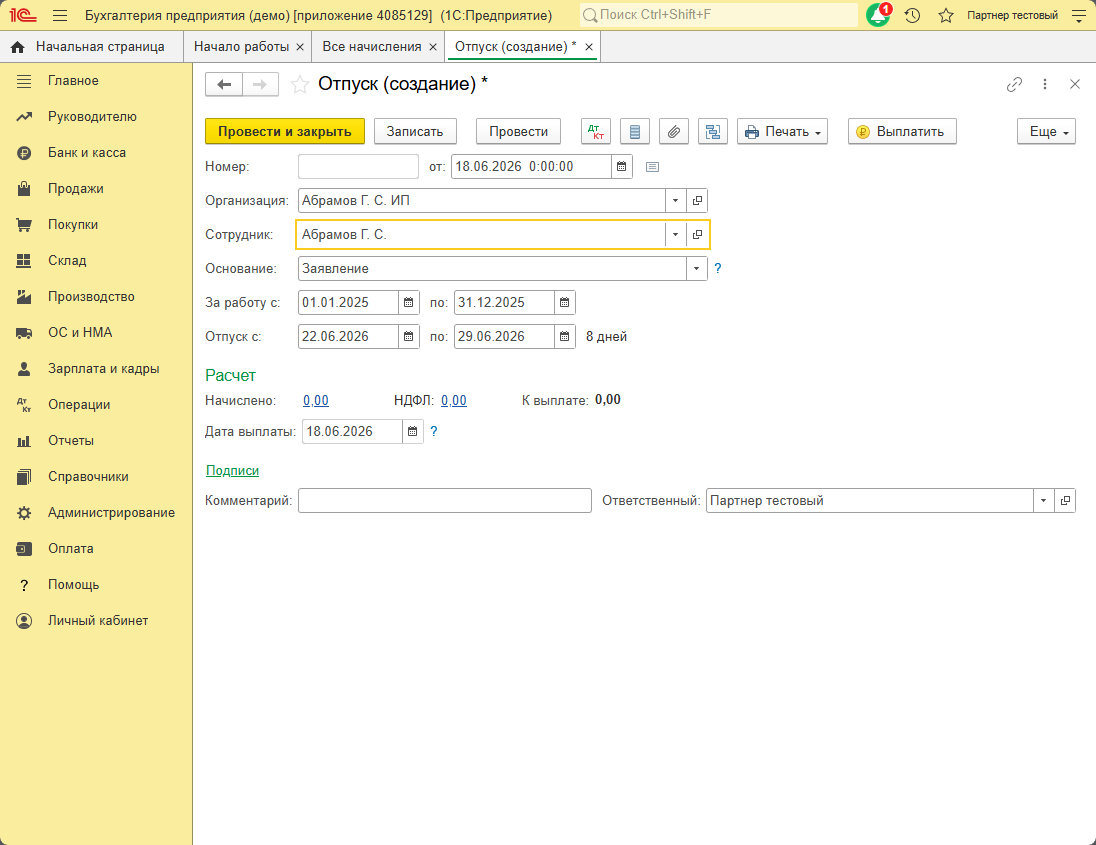Open Начислено amount 0,00 link
Viewport: 1096px width, 845px height.
(x=316, y=400)
